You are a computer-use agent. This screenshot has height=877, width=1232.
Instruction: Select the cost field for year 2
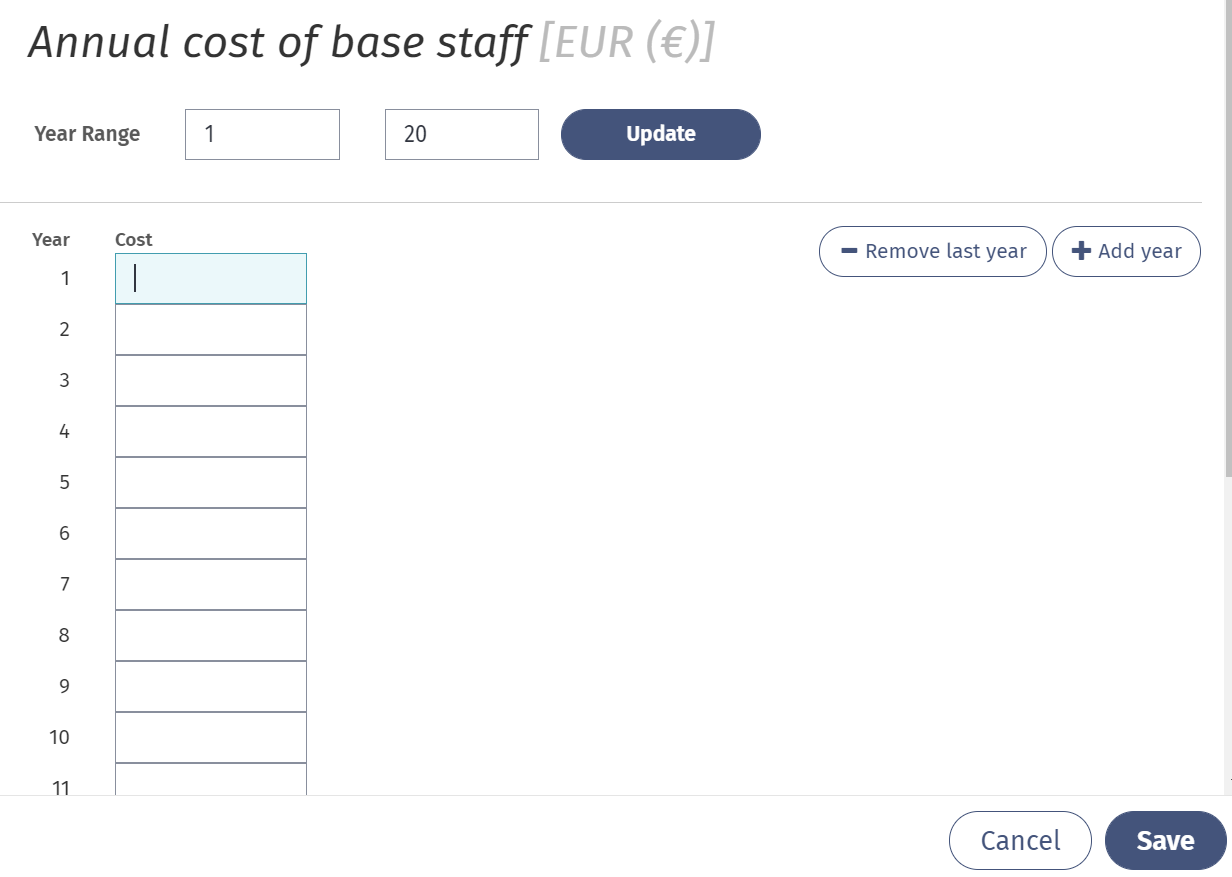[x=211, y=329]
